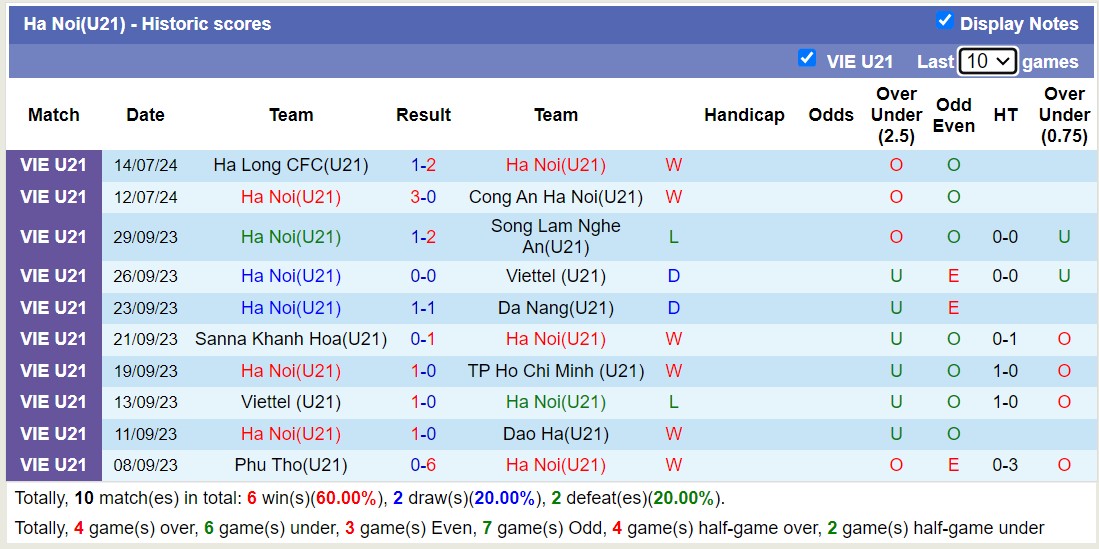Open TP Ho Chi Minh (U21) team link

click(555, 371)
